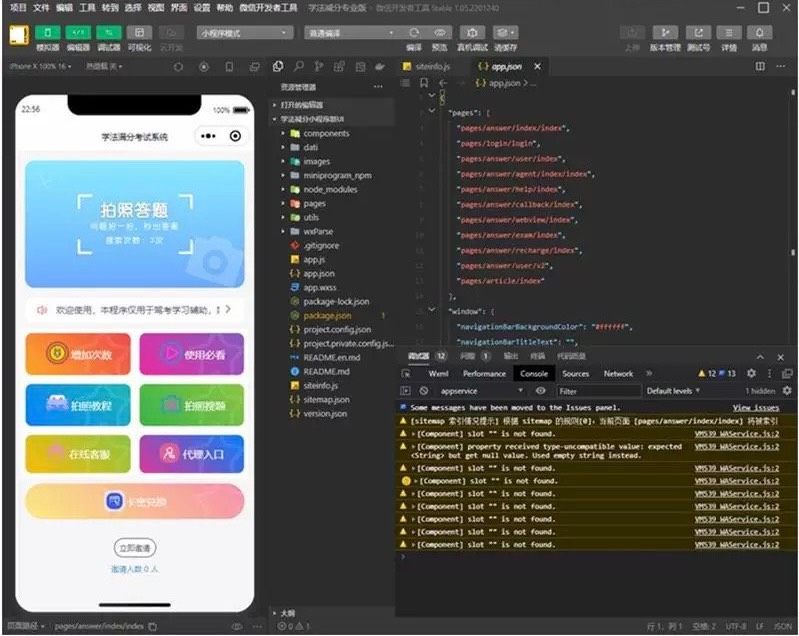Open the 小程序模式 mode dropdown

[x=245, y=33]
